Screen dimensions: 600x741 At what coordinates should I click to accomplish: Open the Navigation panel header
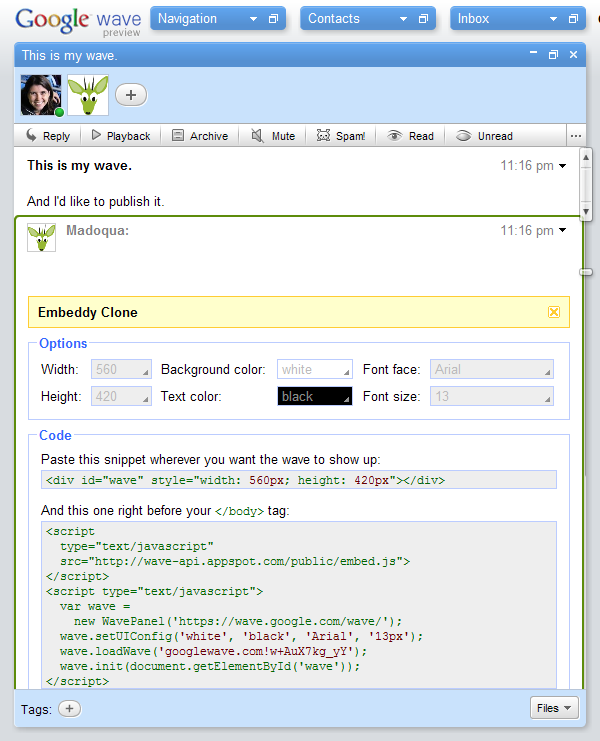pyautogui.click(x=218, y=18)
